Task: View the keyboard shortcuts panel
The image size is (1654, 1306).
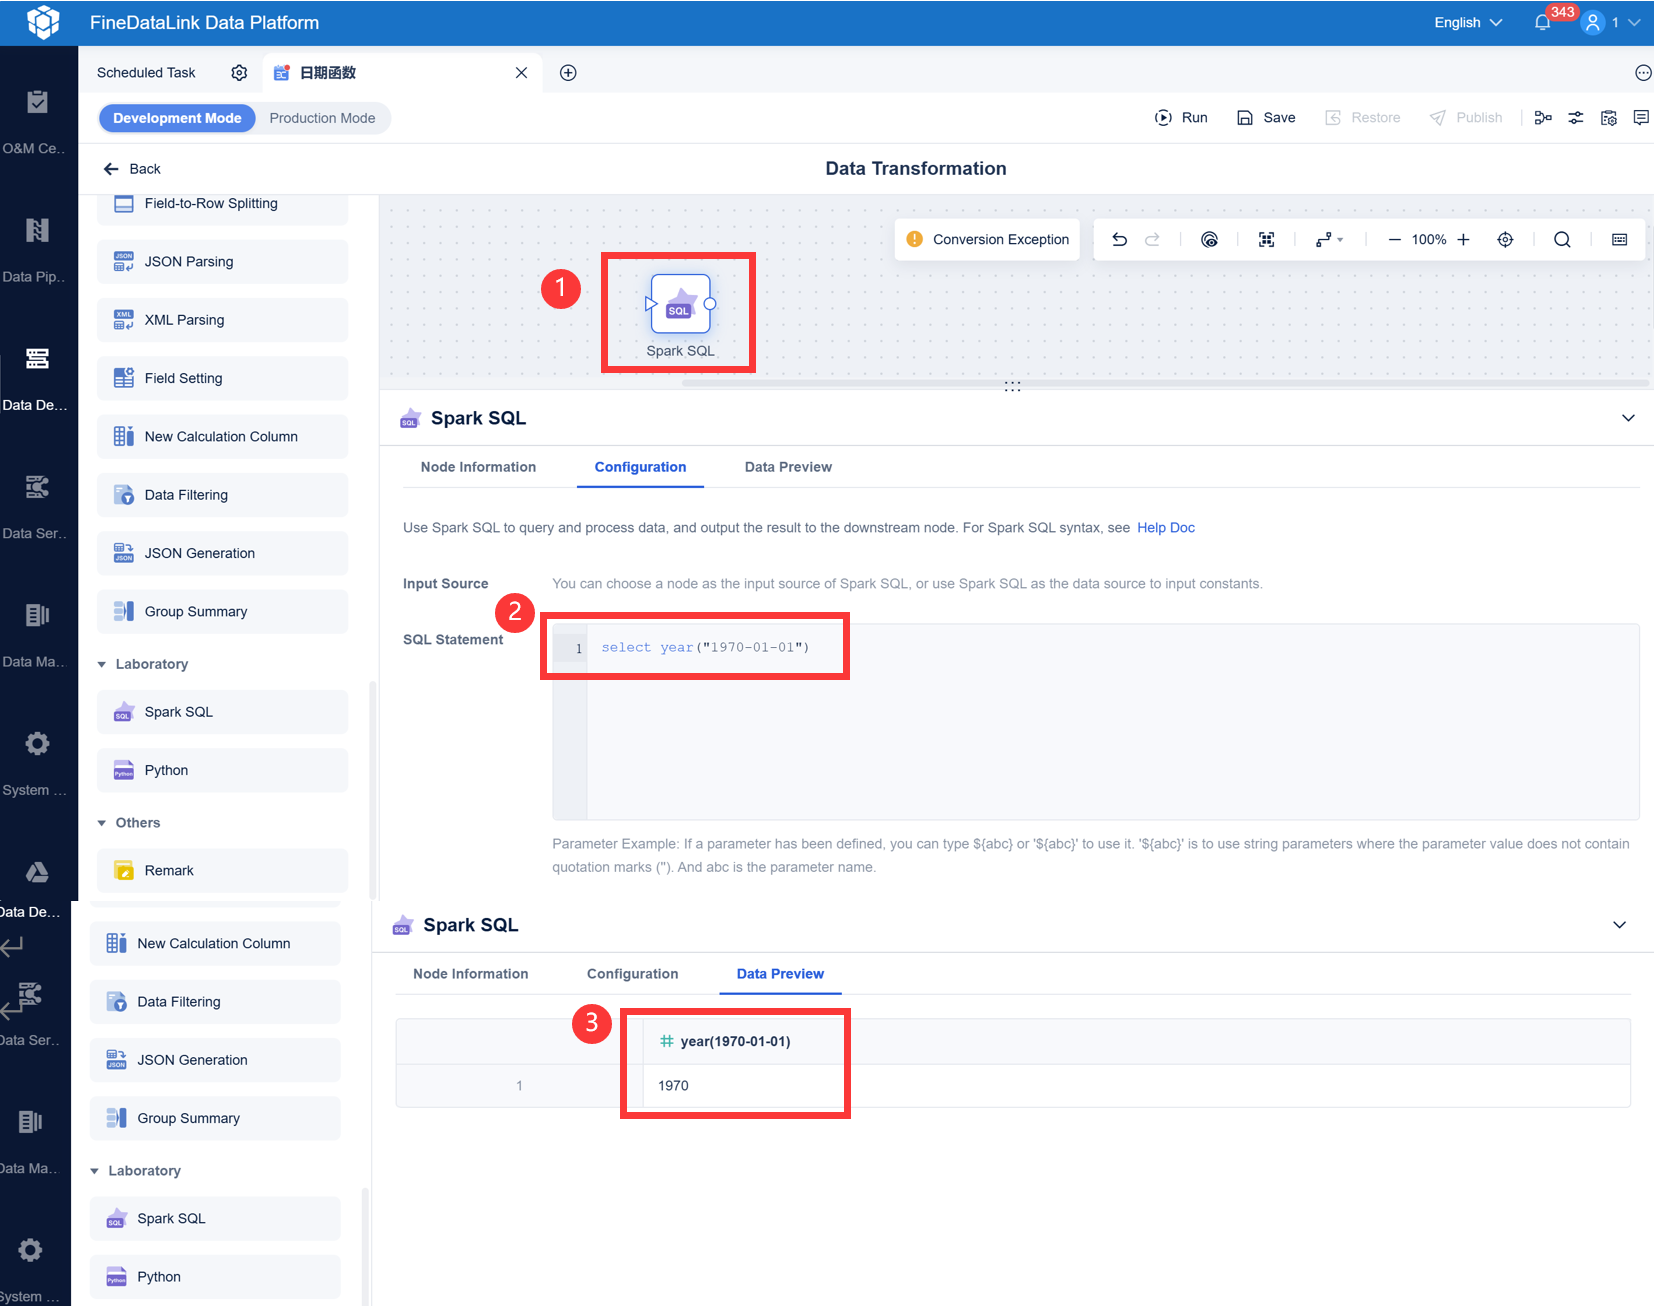Action: coord(1620,239)
